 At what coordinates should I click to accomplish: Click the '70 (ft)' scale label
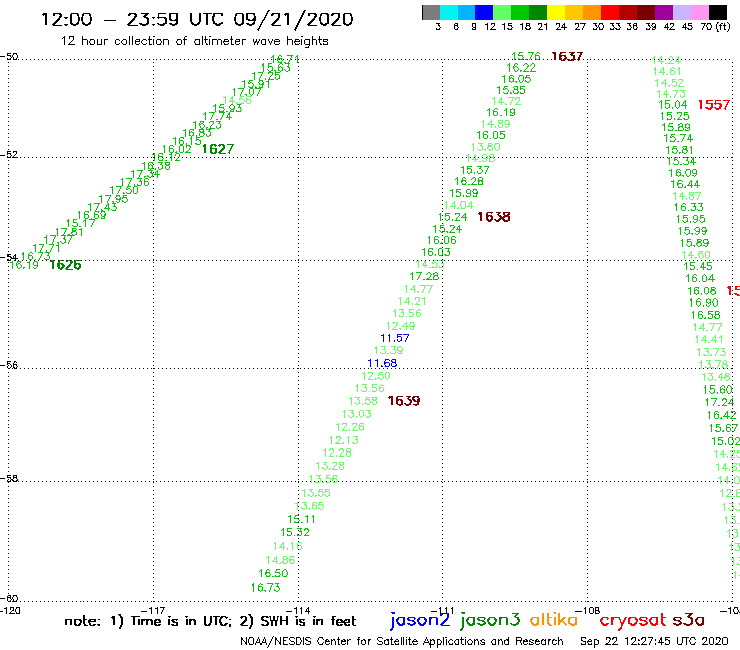(715, 26)
